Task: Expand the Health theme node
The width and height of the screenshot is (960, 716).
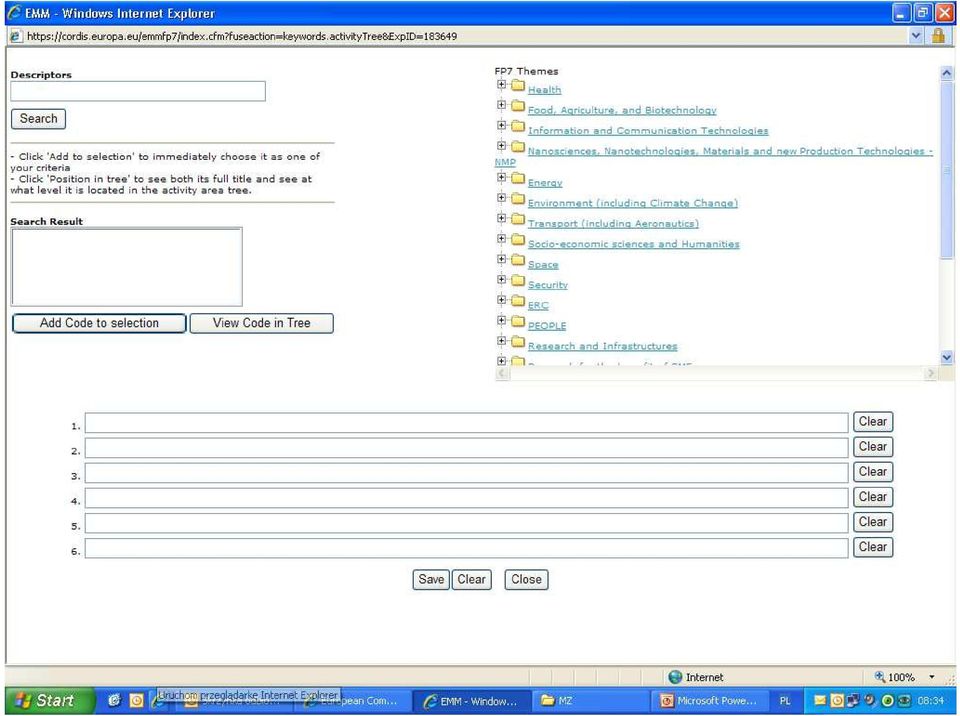Action: click(x=501, y=85)
